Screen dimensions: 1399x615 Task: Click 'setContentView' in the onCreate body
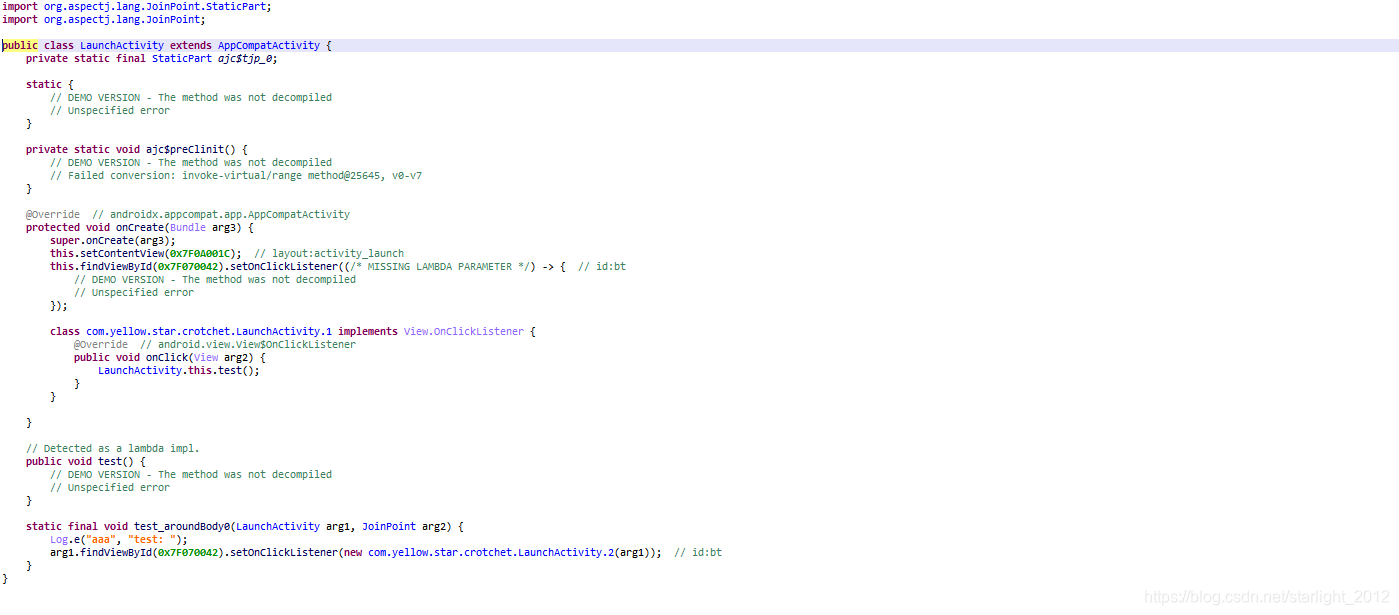122,253
